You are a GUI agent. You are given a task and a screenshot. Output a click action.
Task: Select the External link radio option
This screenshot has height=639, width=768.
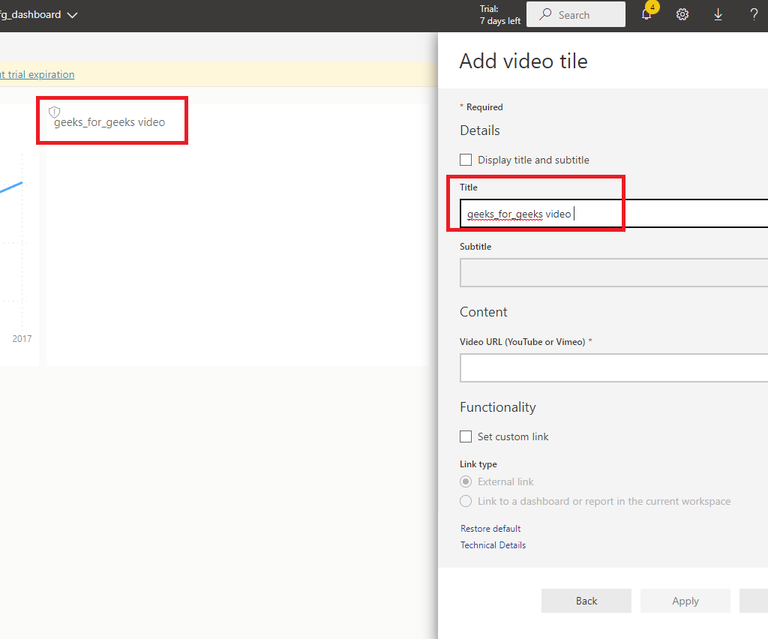click(x=466, y=482)
